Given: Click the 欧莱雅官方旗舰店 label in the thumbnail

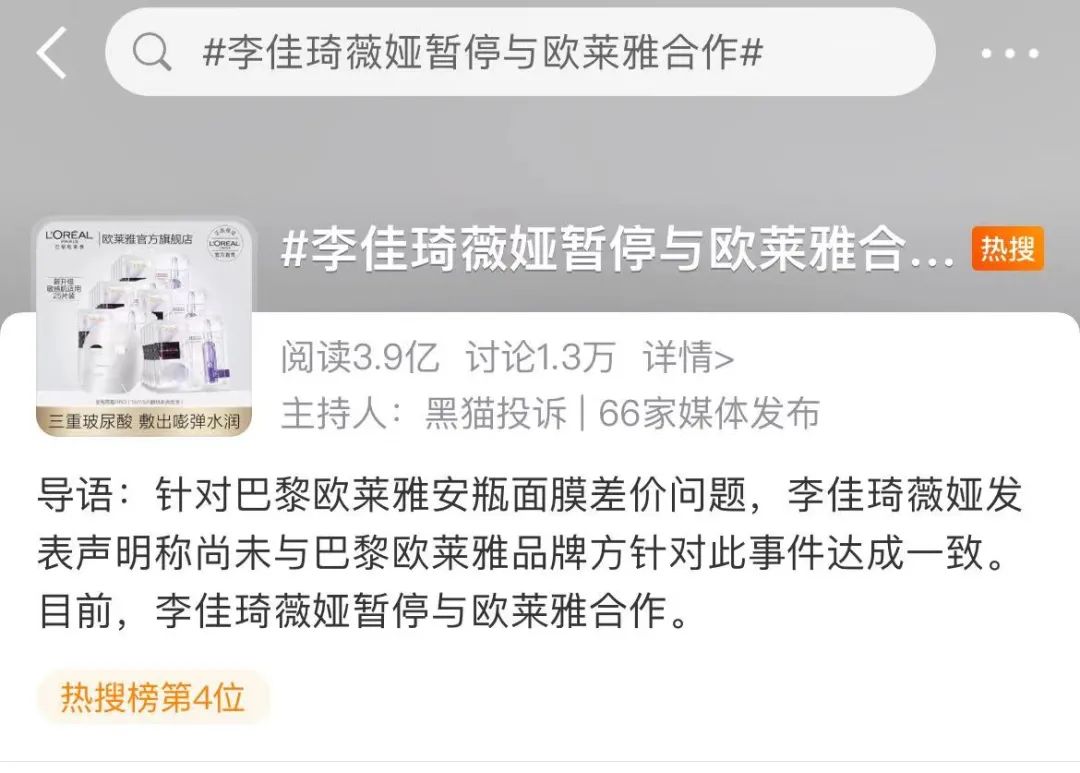Looking at the screenshot, I should point(147,239).
